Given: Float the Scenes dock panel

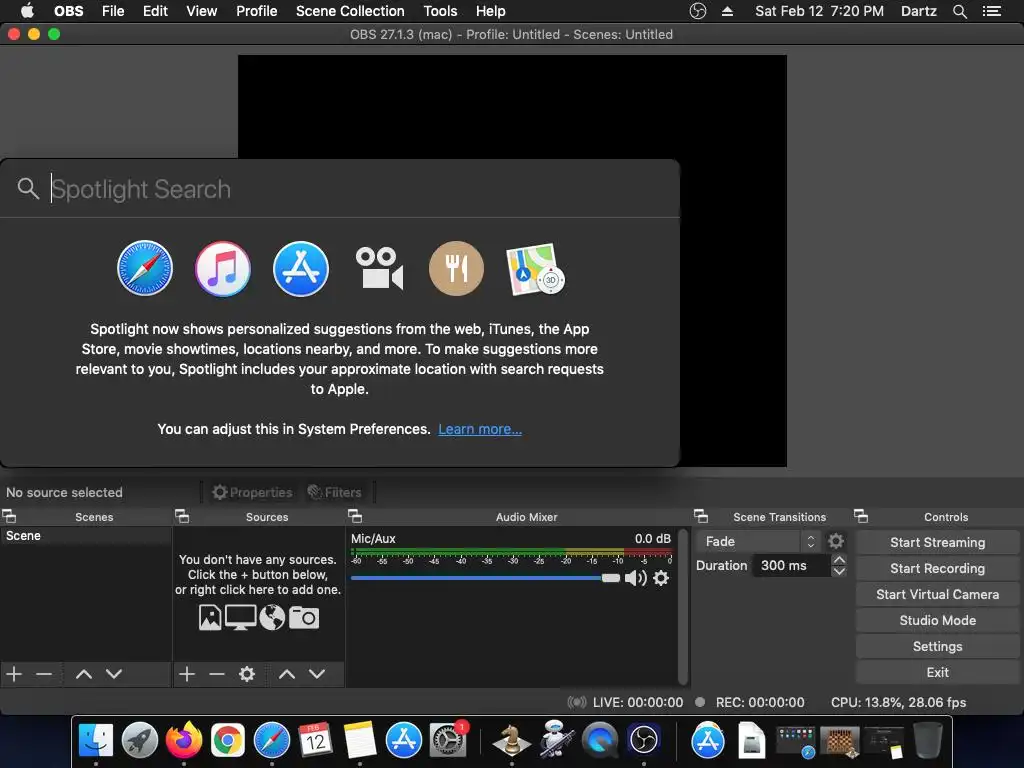Looking at the screenshot, I should (9, 516).
